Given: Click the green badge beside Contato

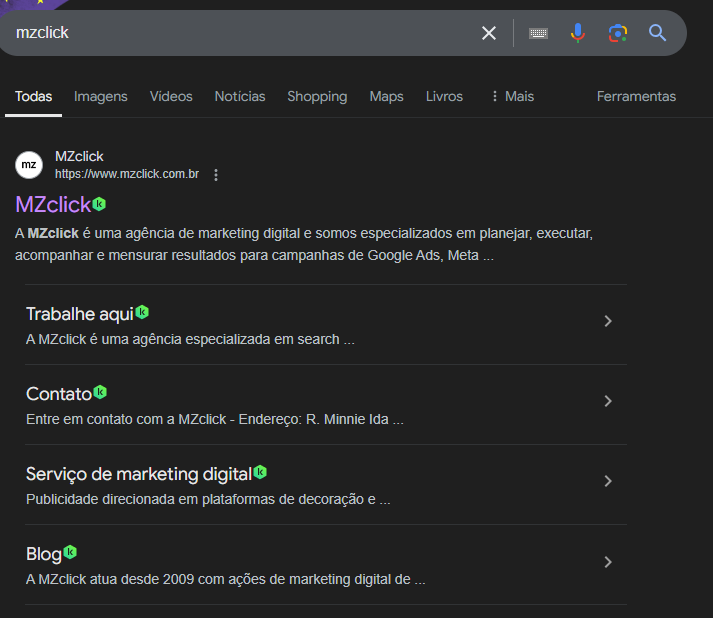Looking at the screenshot, I should click(100, 392).
